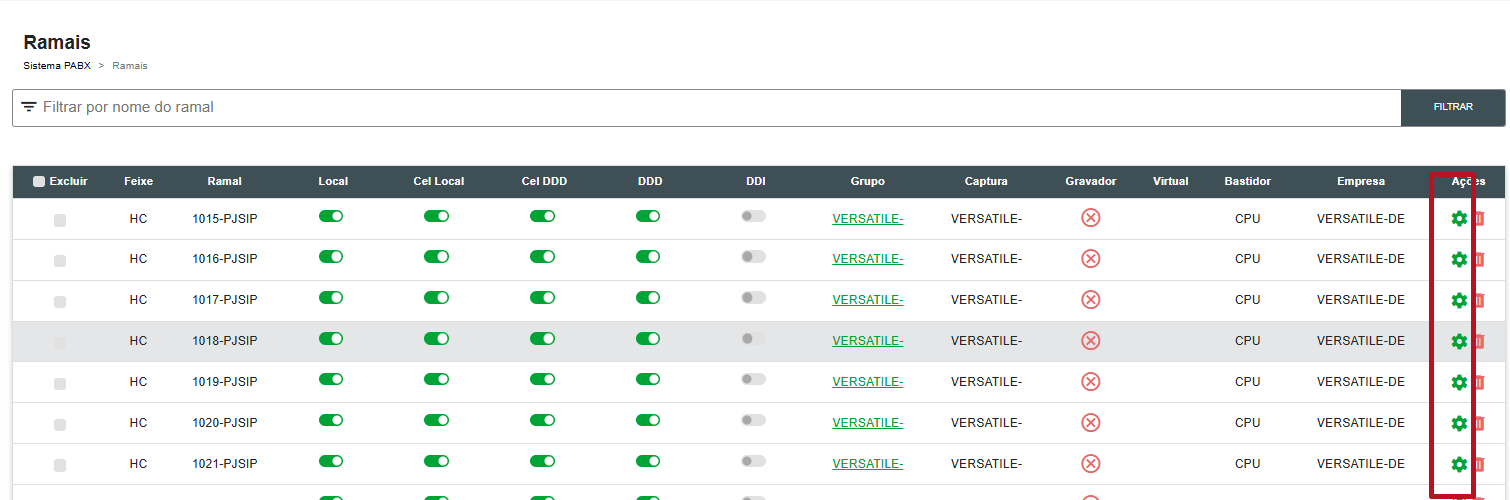This screenshot has height=500, width=1510.
Task: Click the Empresa column header
Action: coord(1361,182)
